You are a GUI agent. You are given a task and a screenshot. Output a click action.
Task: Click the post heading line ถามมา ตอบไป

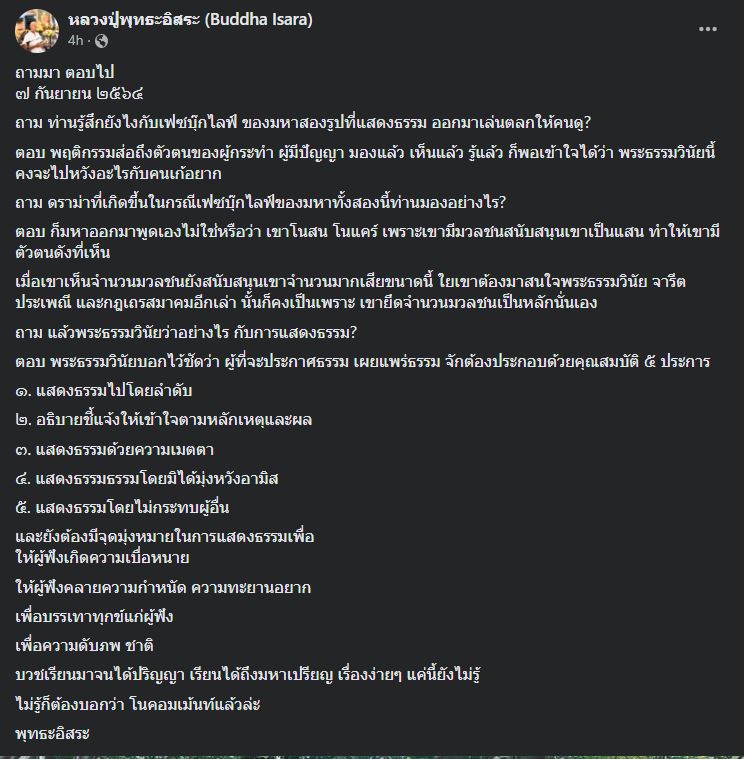pyautogui.click(x=65, y=72)
